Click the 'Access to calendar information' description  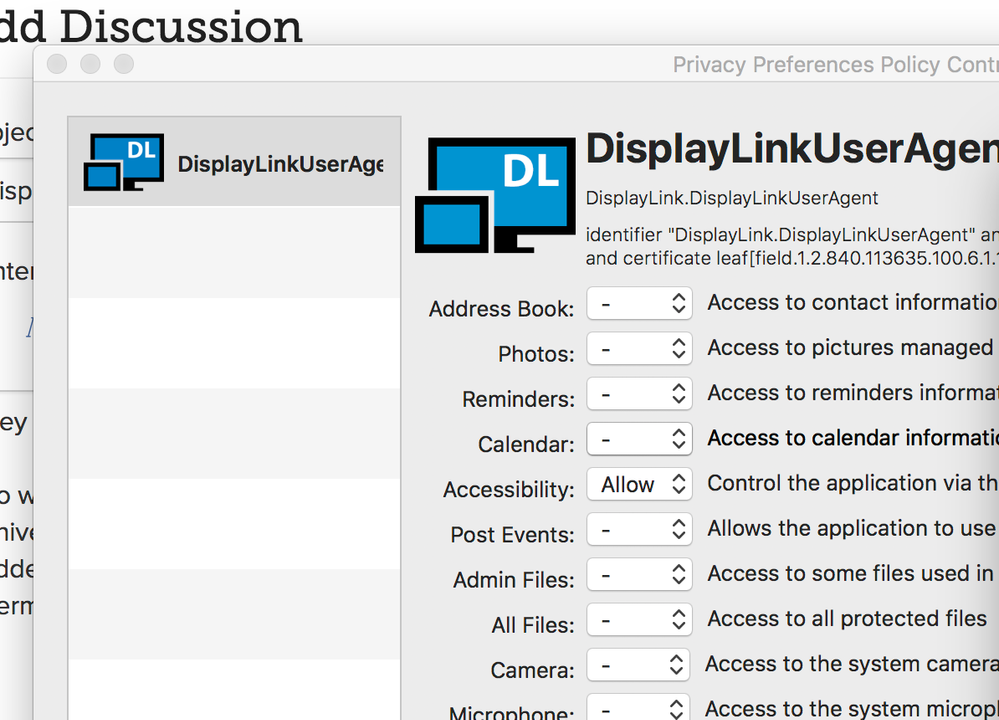[853, 438]
